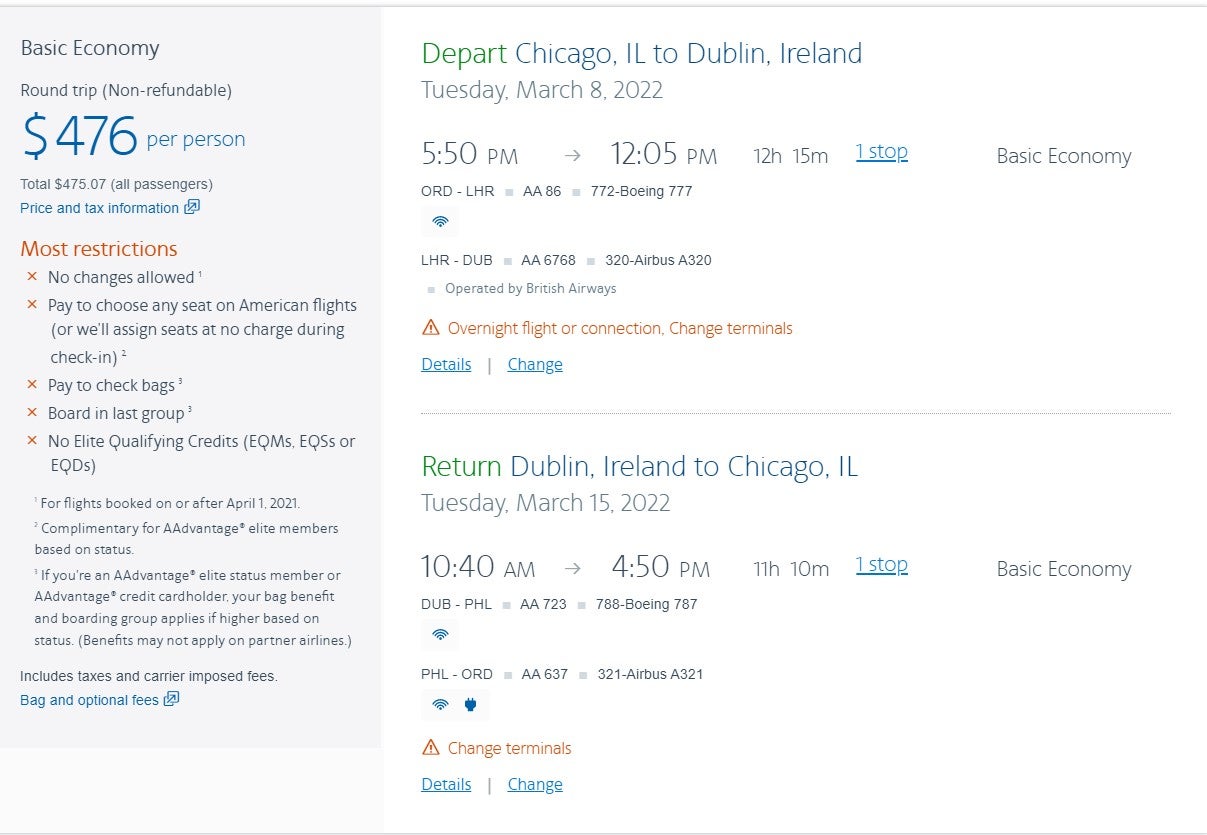Click the Basic Economy label on the departing flight

[1063, 156]
